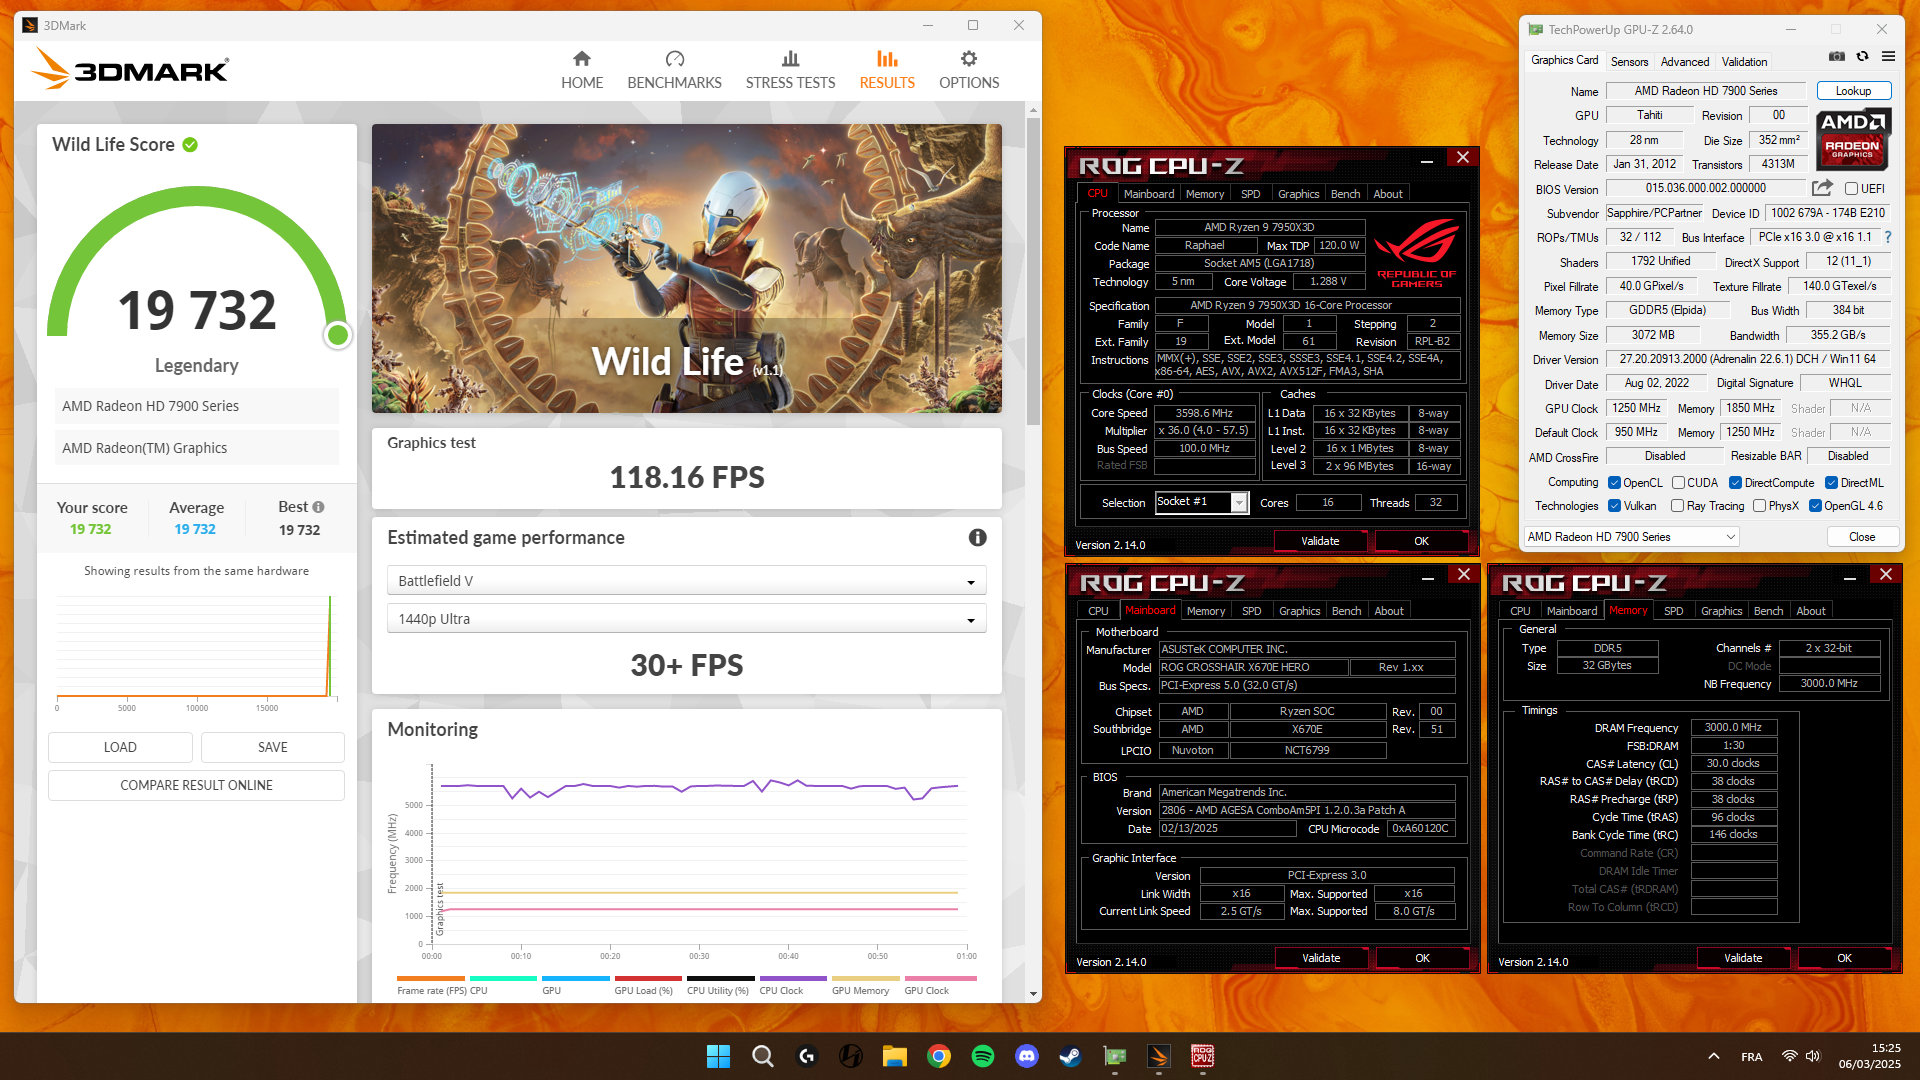Image resolution: width=1920 pixels, height=1080 pixels.
Task: Open OPTIONS gear in 3DMark
Action: [969, 70]
